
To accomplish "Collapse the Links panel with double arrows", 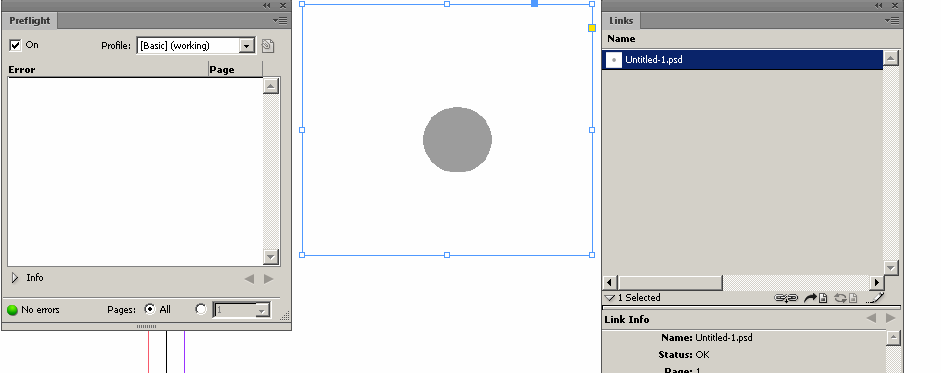I will pos(878,5).
